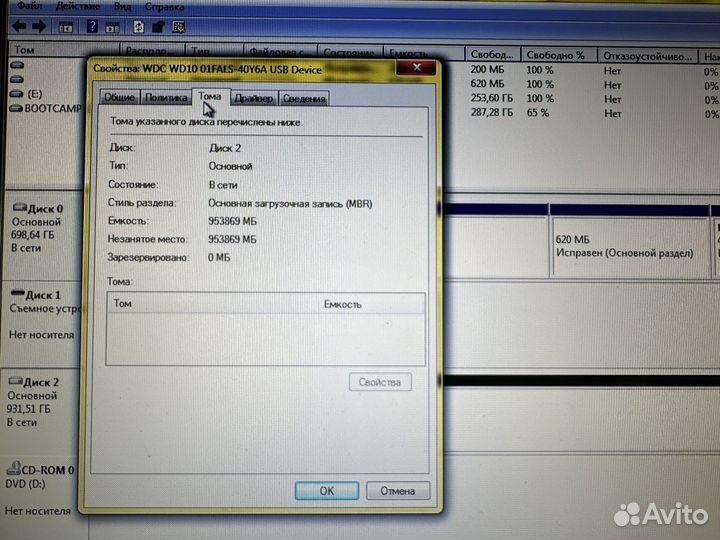This screenshot has width=720, height=540.
Task: Open the Справка menu
Action: click(164, 7)
